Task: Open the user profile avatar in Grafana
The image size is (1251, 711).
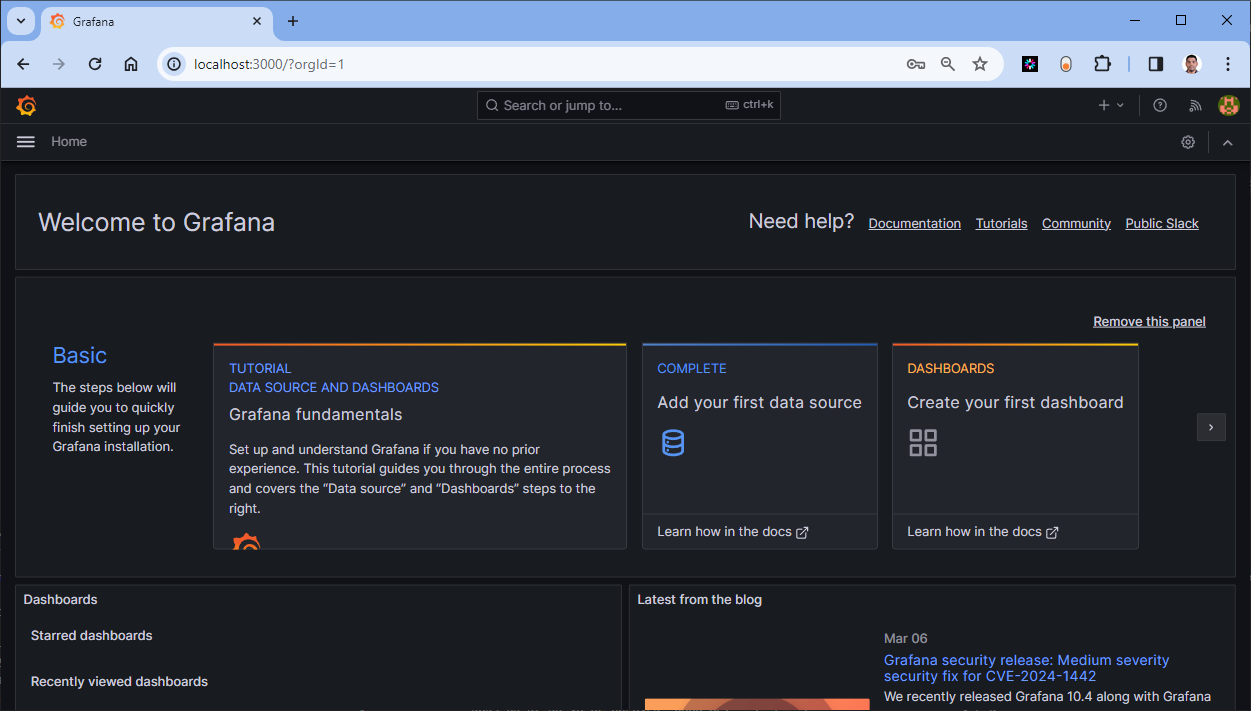Action: (1229, 105)
